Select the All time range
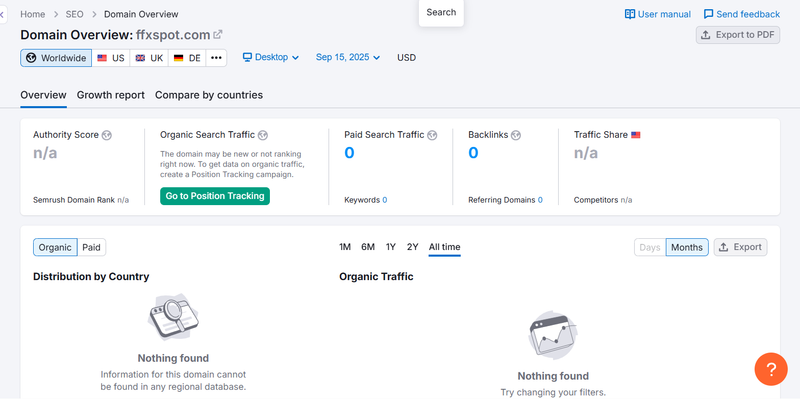This screenshot has width=800, height=399. pyautogui.click(x=444, y=247)
